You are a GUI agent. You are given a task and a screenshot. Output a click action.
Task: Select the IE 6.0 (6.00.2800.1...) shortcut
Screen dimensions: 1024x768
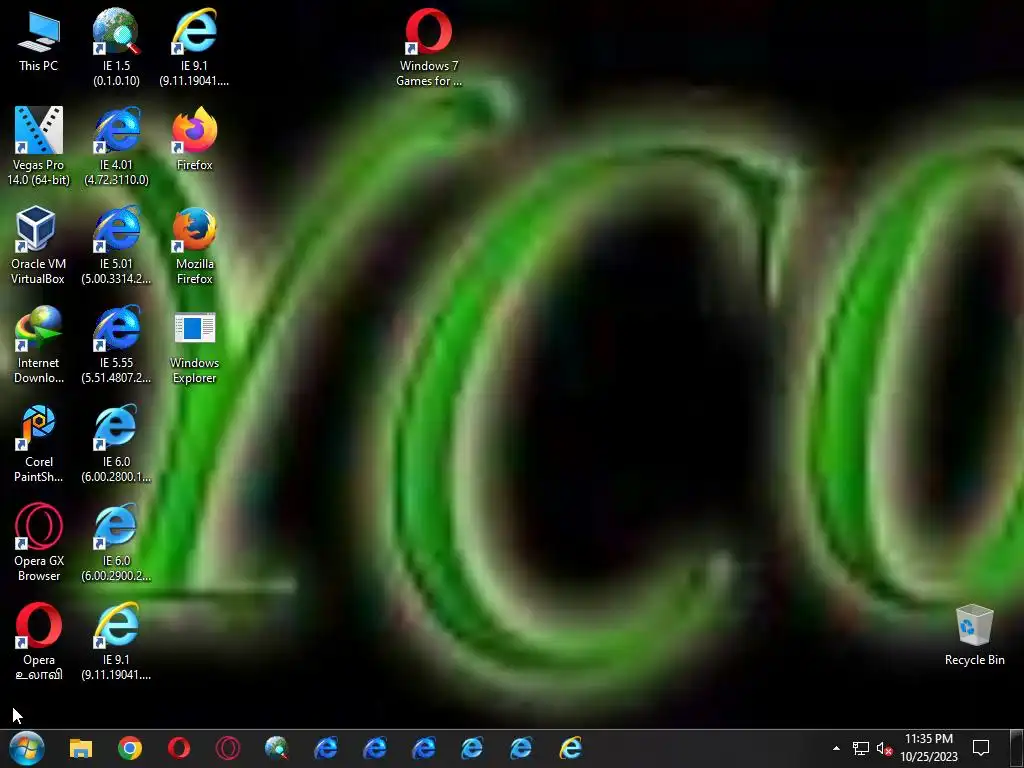(116, 444)
